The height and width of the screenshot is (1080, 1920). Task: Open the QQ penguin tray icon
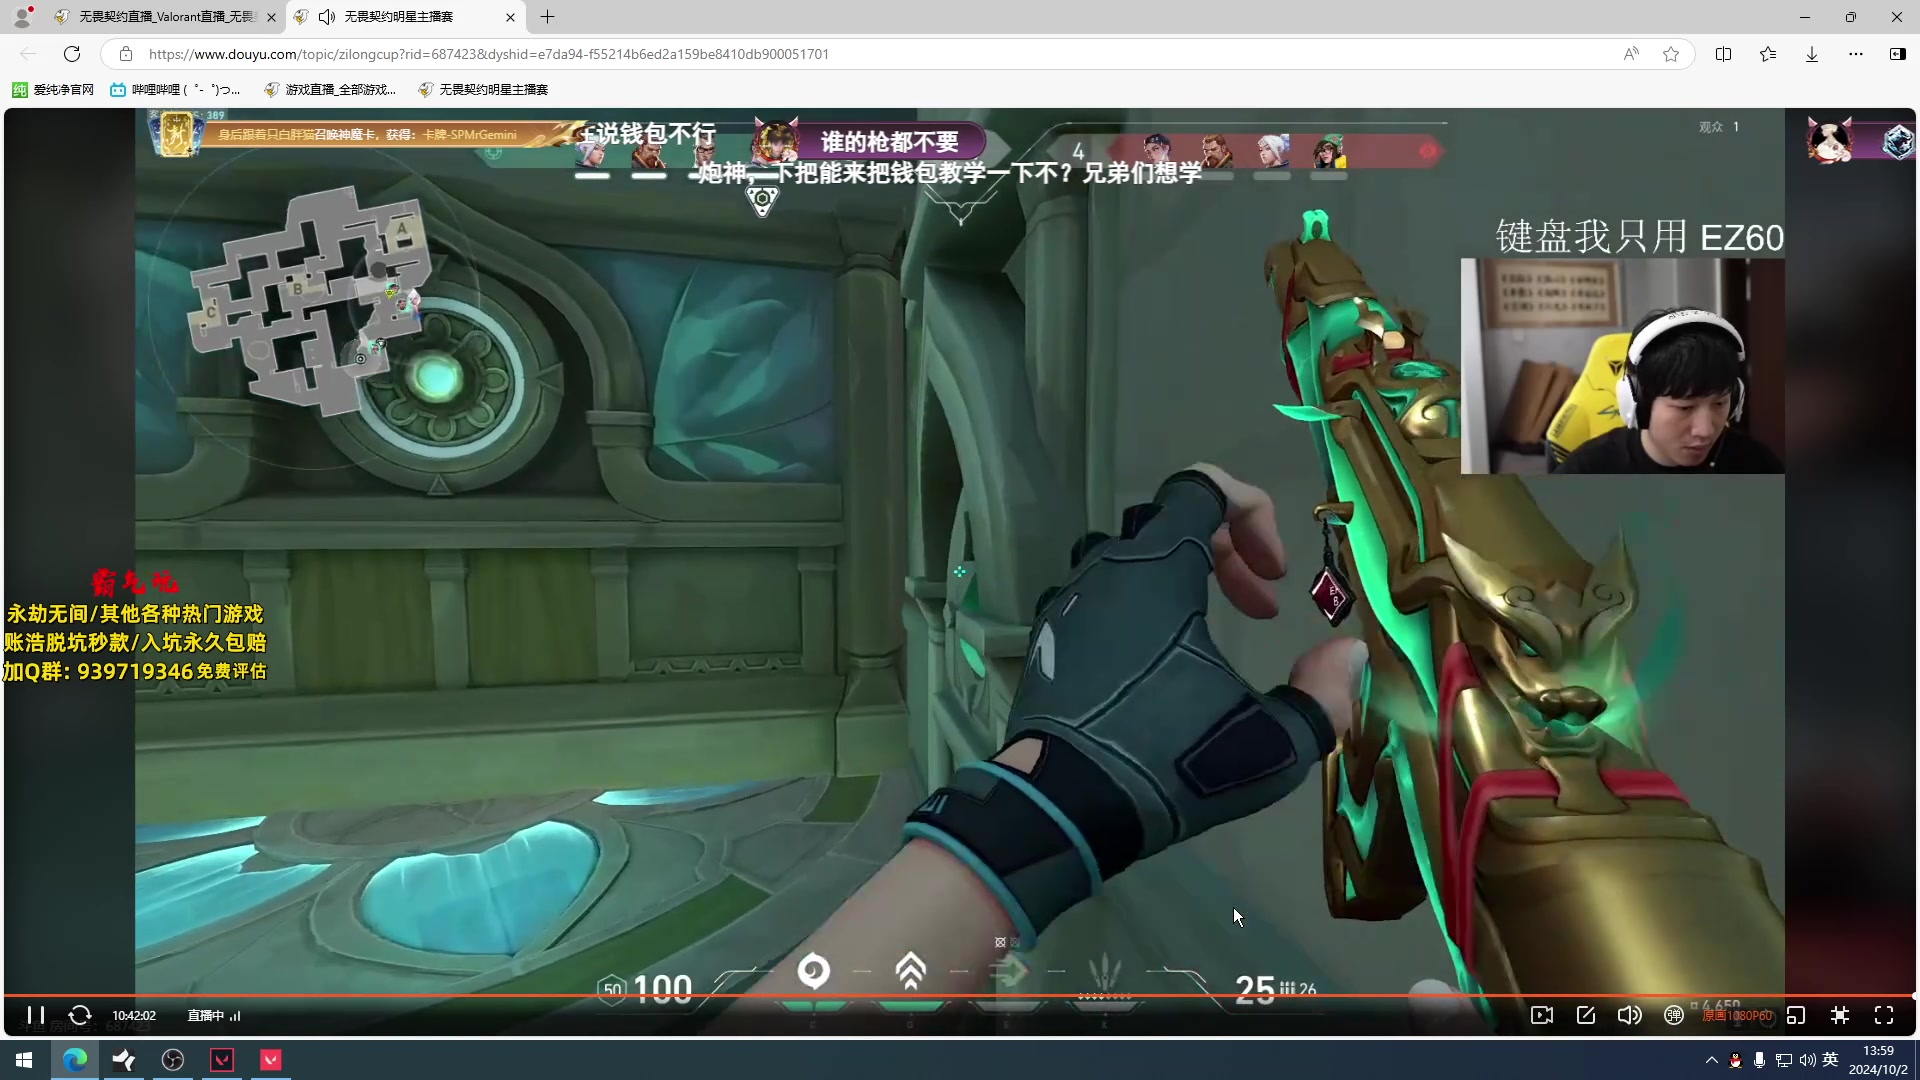pos(1736,1060)
